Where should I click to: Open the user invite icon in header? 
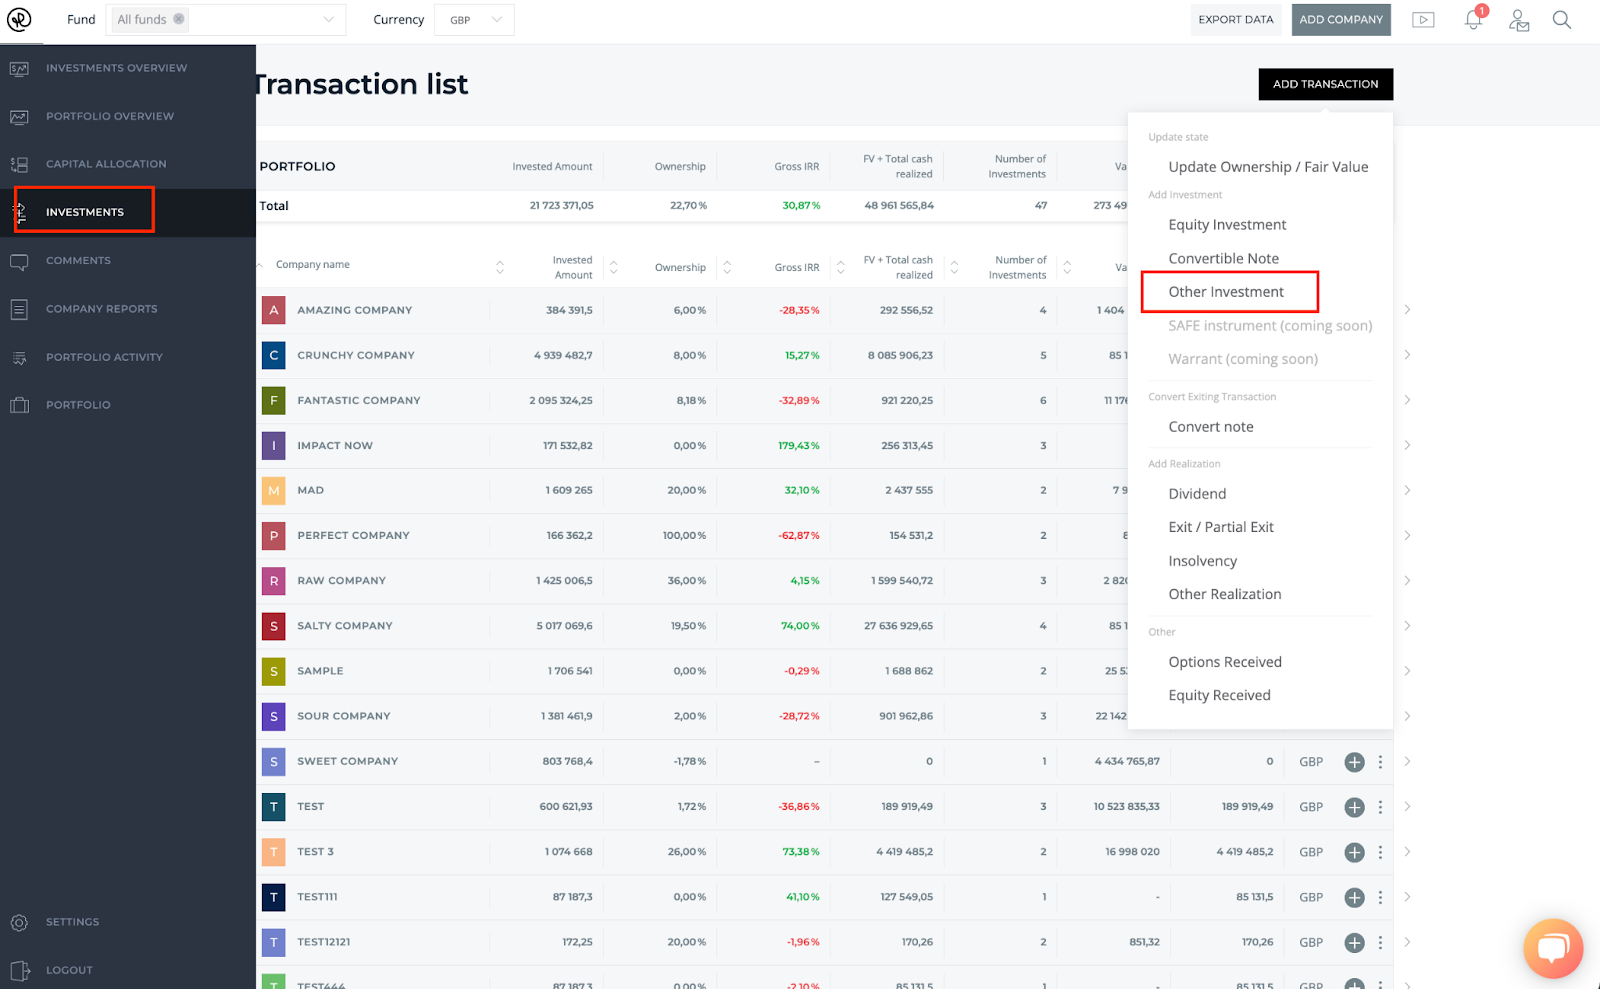click(1519, 20)
